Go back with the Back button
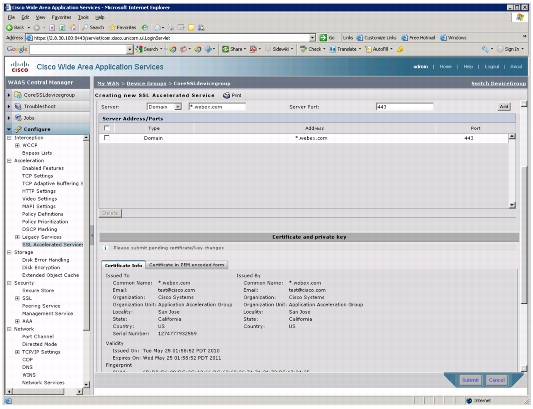The width and height of the screenshot is (533, 409). [15, 28]
